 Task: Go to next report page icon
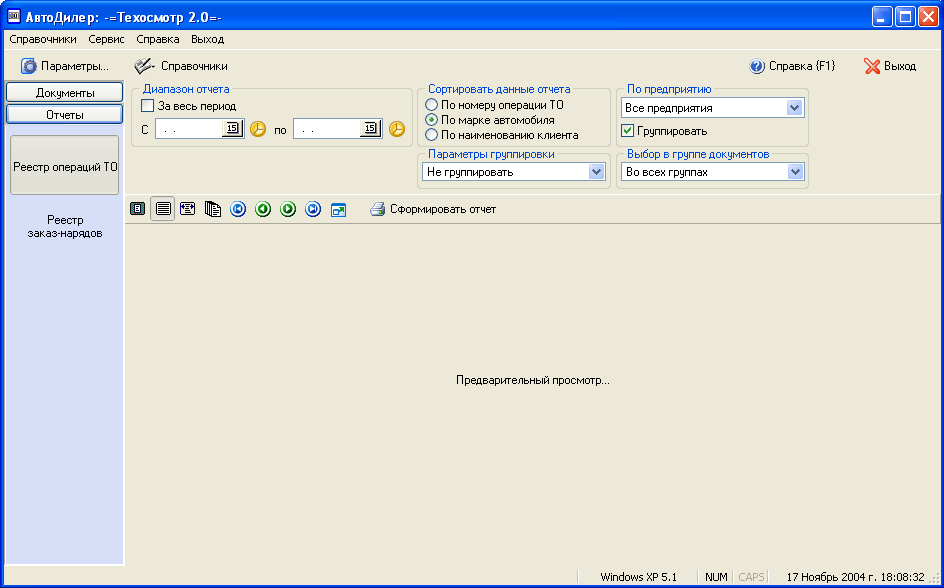pyautogui.click(x=288, y=209)
